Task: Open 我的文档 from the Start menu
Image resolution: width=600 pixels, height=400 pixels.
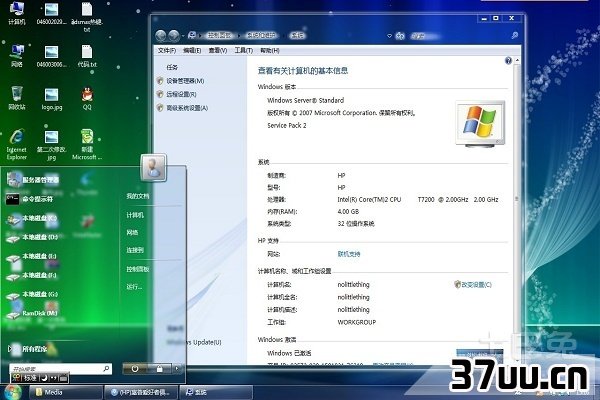Action: pyautogui.click(x=138, y=196)
